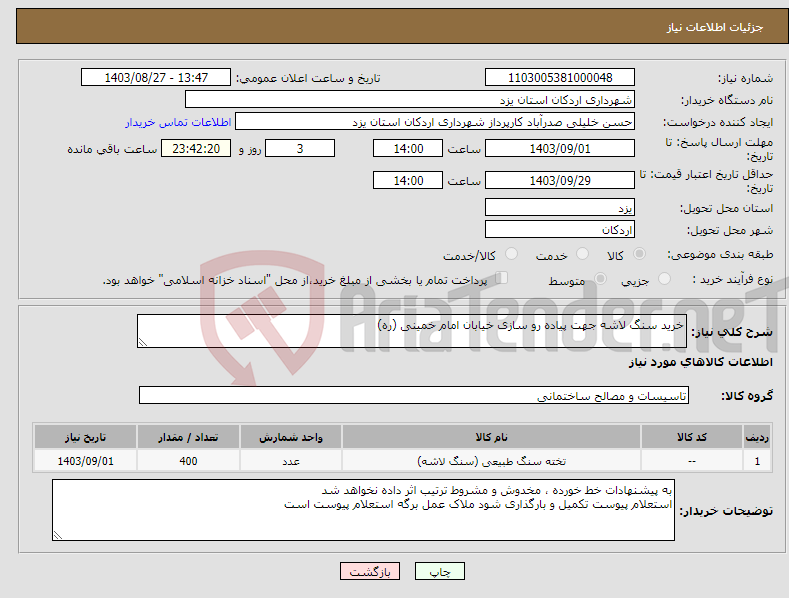Click the جزئیات اطلاعات نیاز page title
The image size is (789, 598).
715,27
